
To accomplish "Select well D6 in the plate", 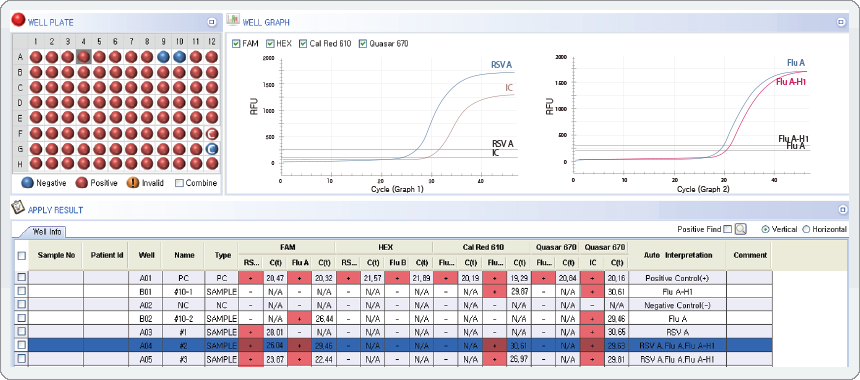I will [x=115, y=103].
